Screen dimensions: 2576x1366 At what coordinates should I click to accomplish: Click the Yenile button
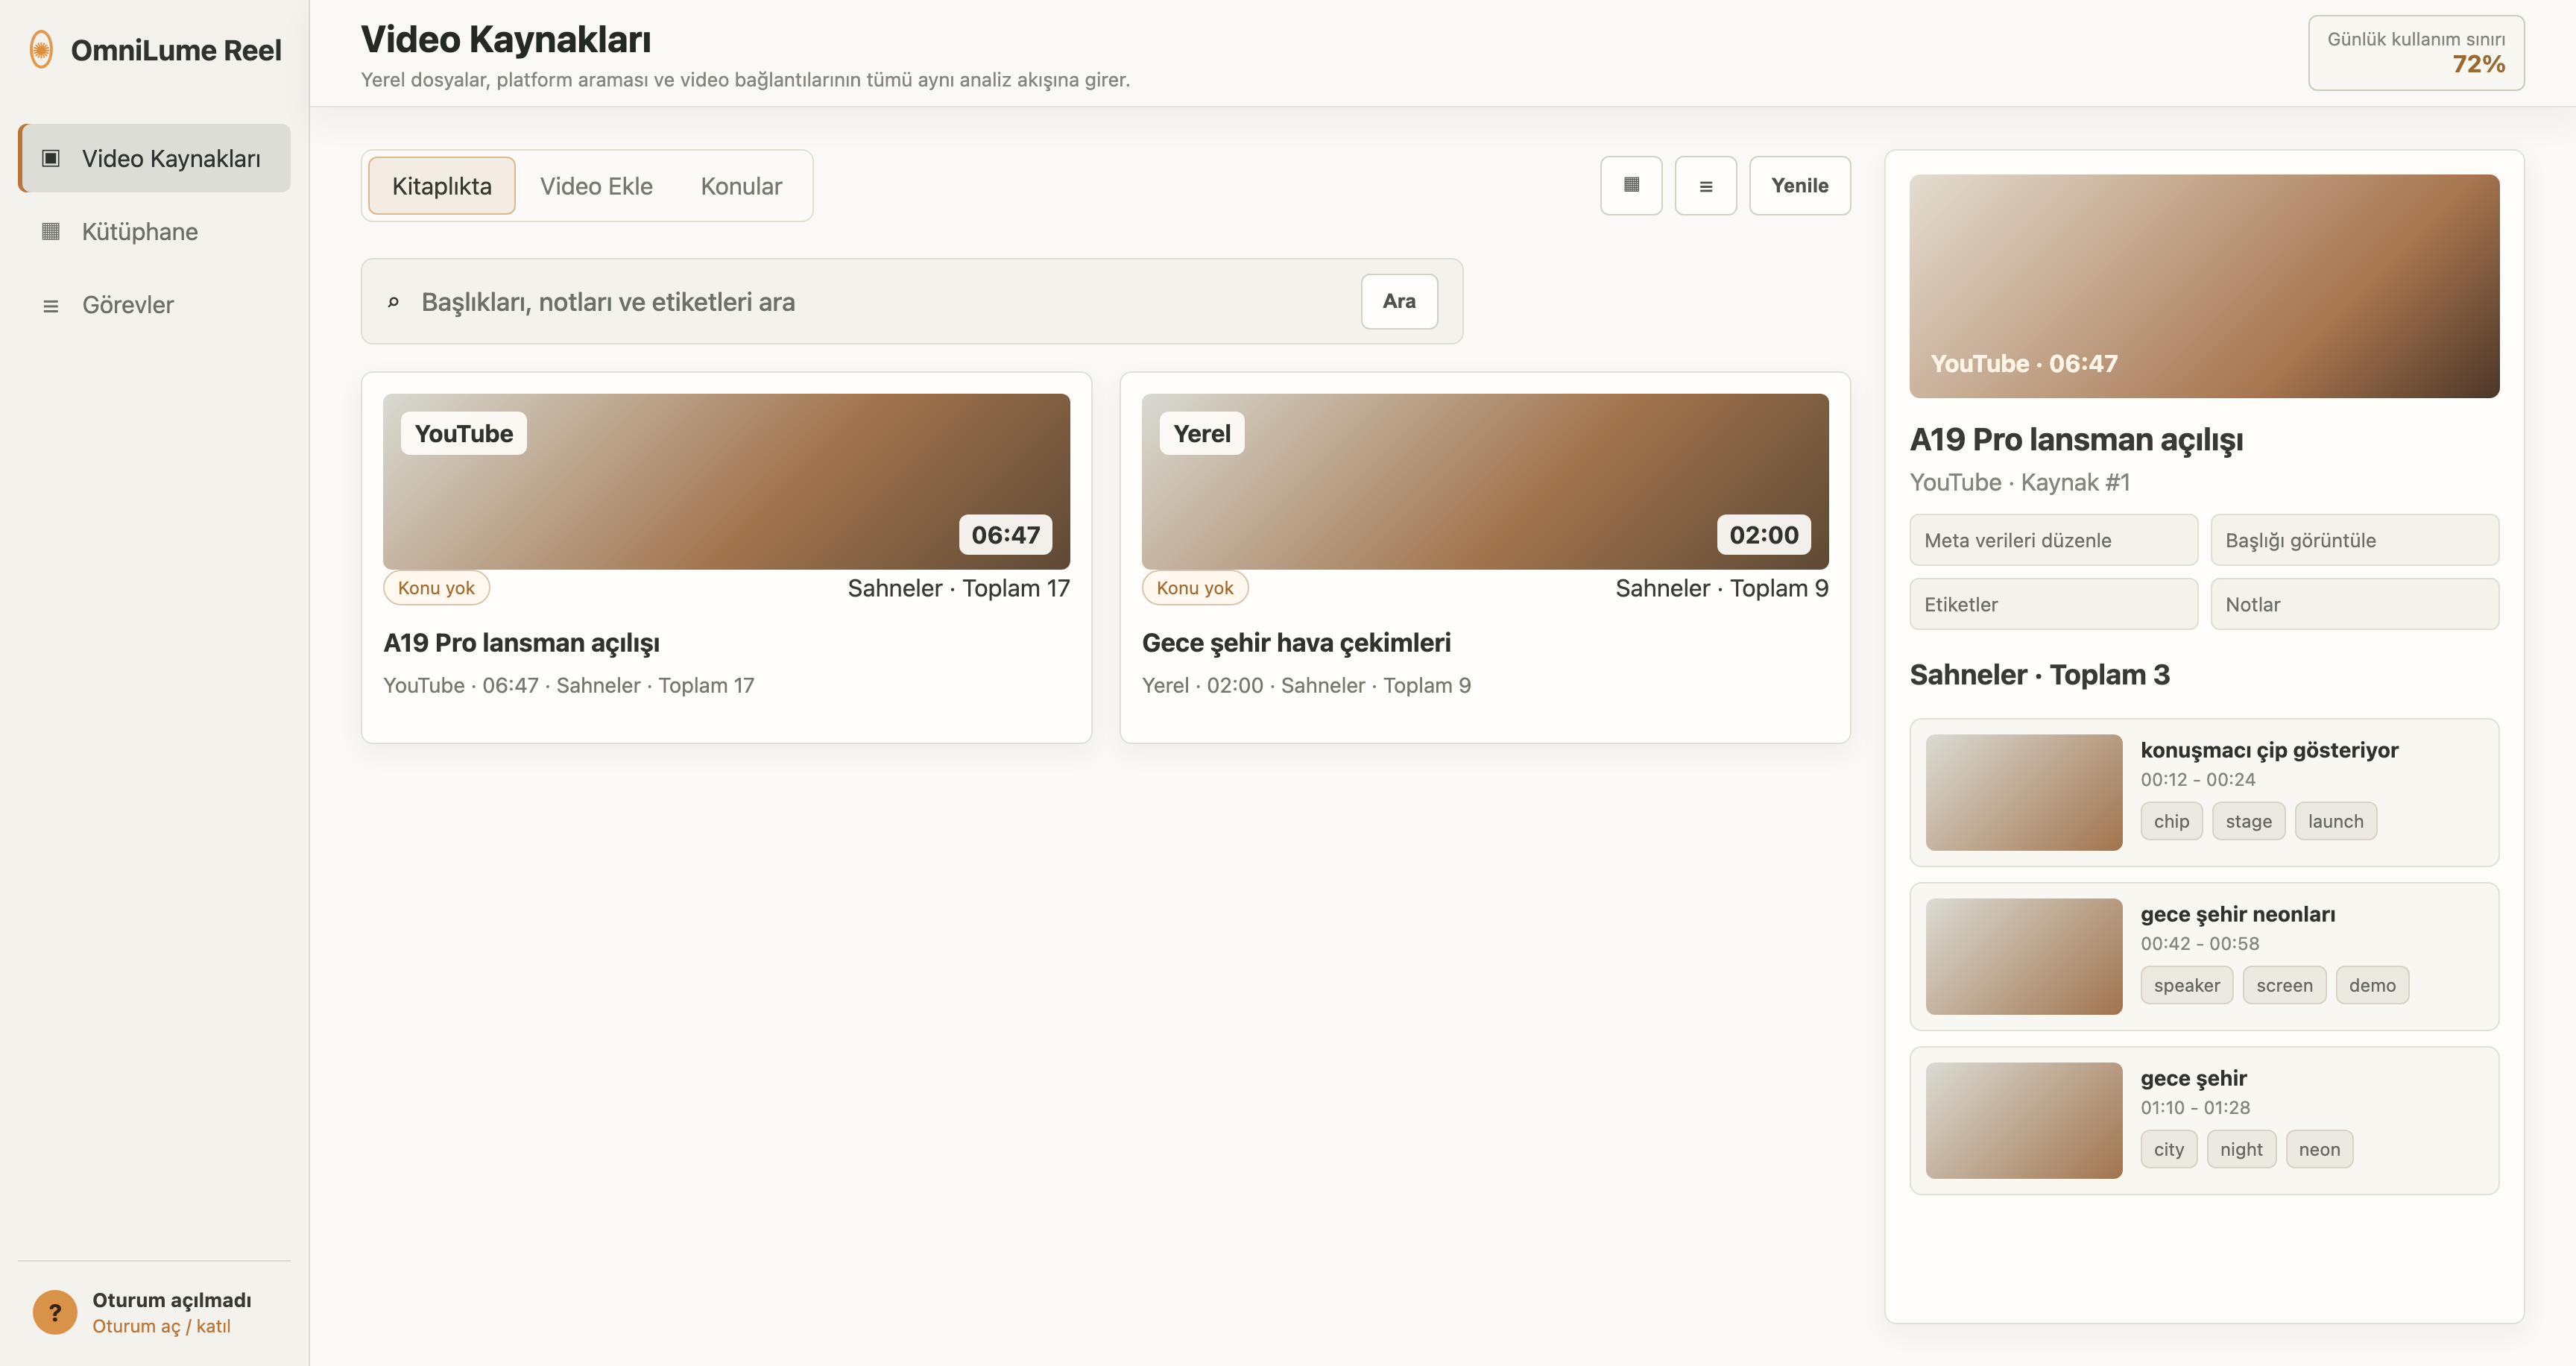(x=1799, y=185)
